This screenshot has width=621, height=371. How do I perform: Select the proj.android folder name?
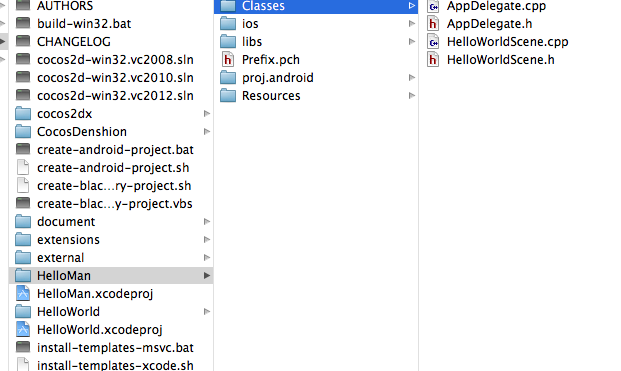[278, 78]
